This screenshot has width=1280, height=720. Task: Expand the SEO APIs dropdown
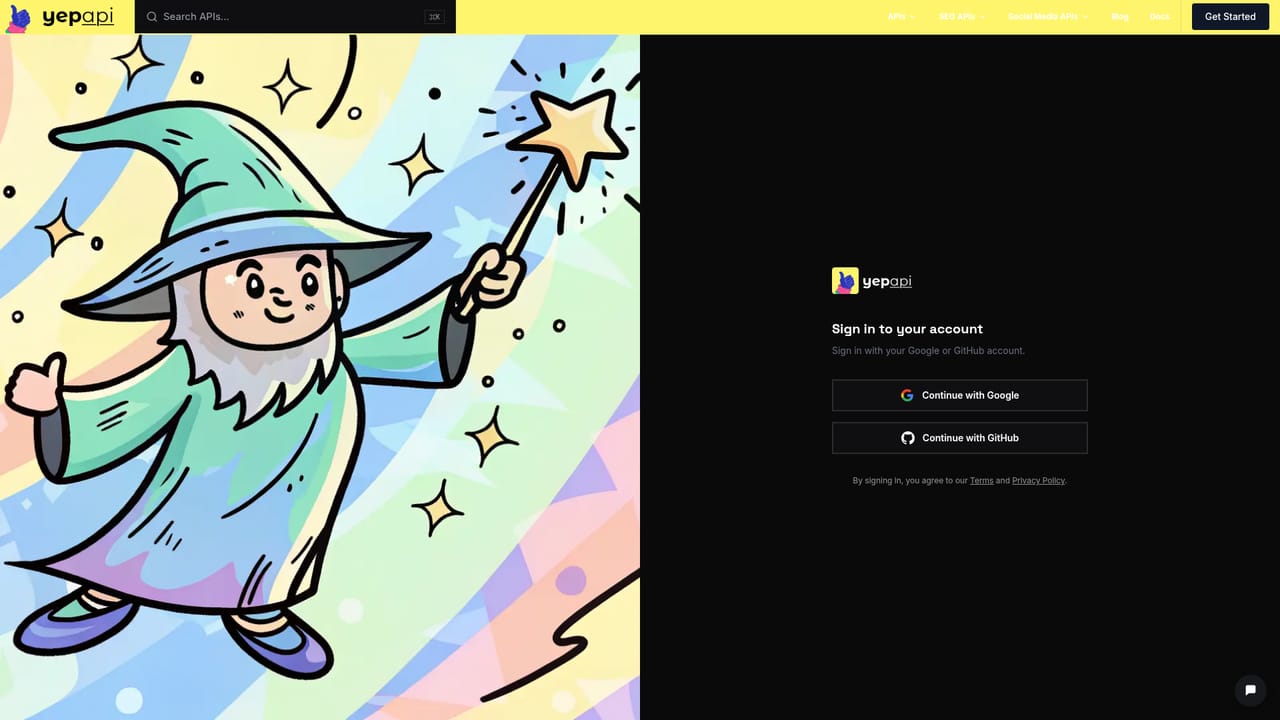click(x=961, y=17)
